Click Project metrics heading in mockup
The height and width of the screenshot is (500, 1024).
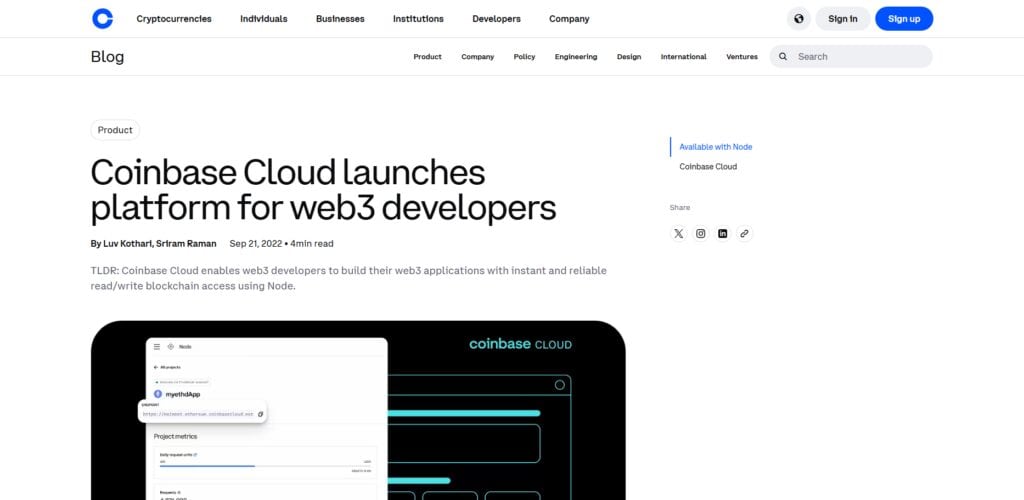175,436
